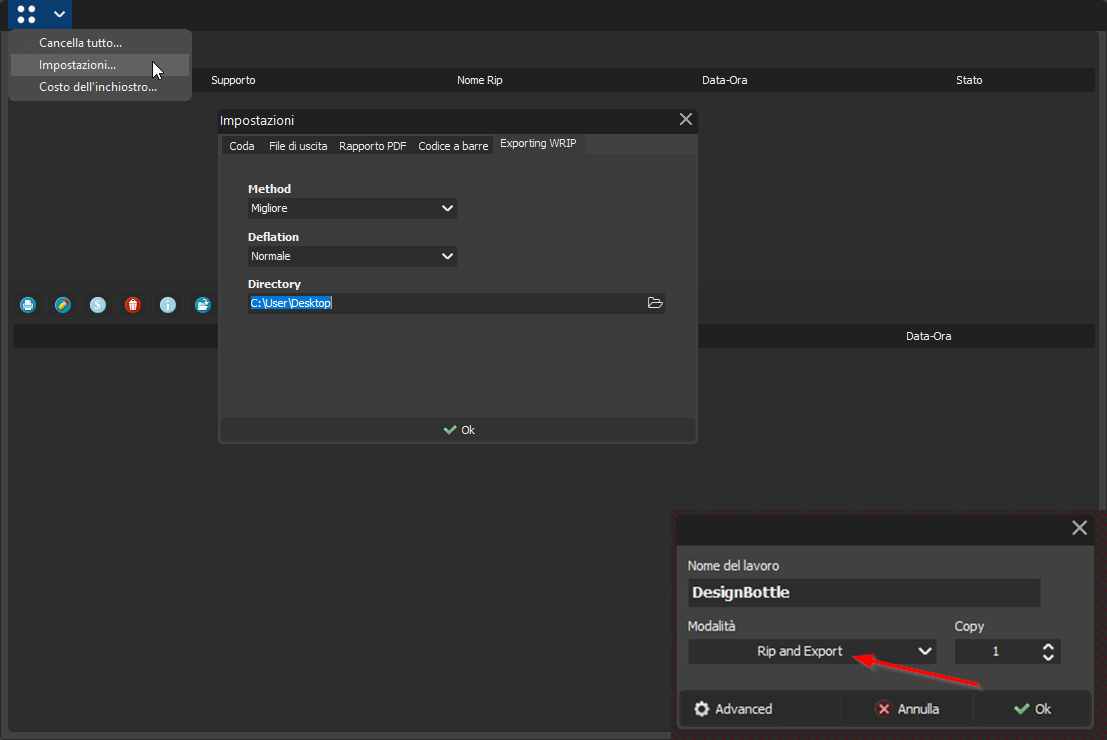Open the Method dropdown showing Migliore
This screenshot has height=740, width=1107.
(x=352, y=208)
